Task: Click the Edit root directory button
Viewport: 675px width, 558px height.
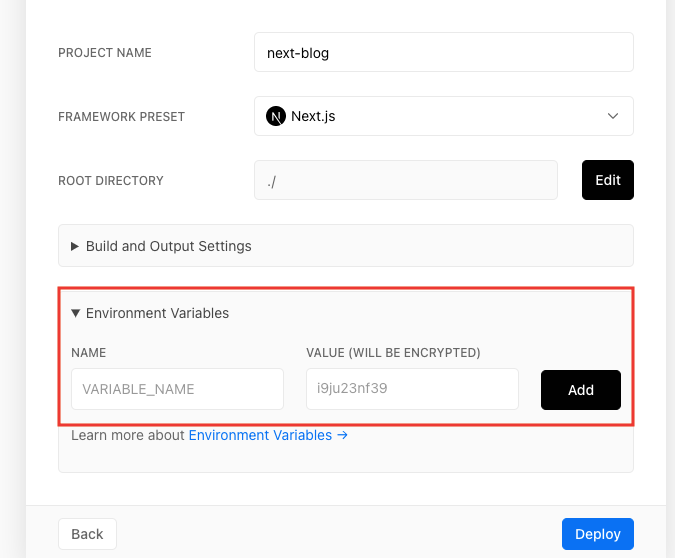Action: click(x=607, y=180)
